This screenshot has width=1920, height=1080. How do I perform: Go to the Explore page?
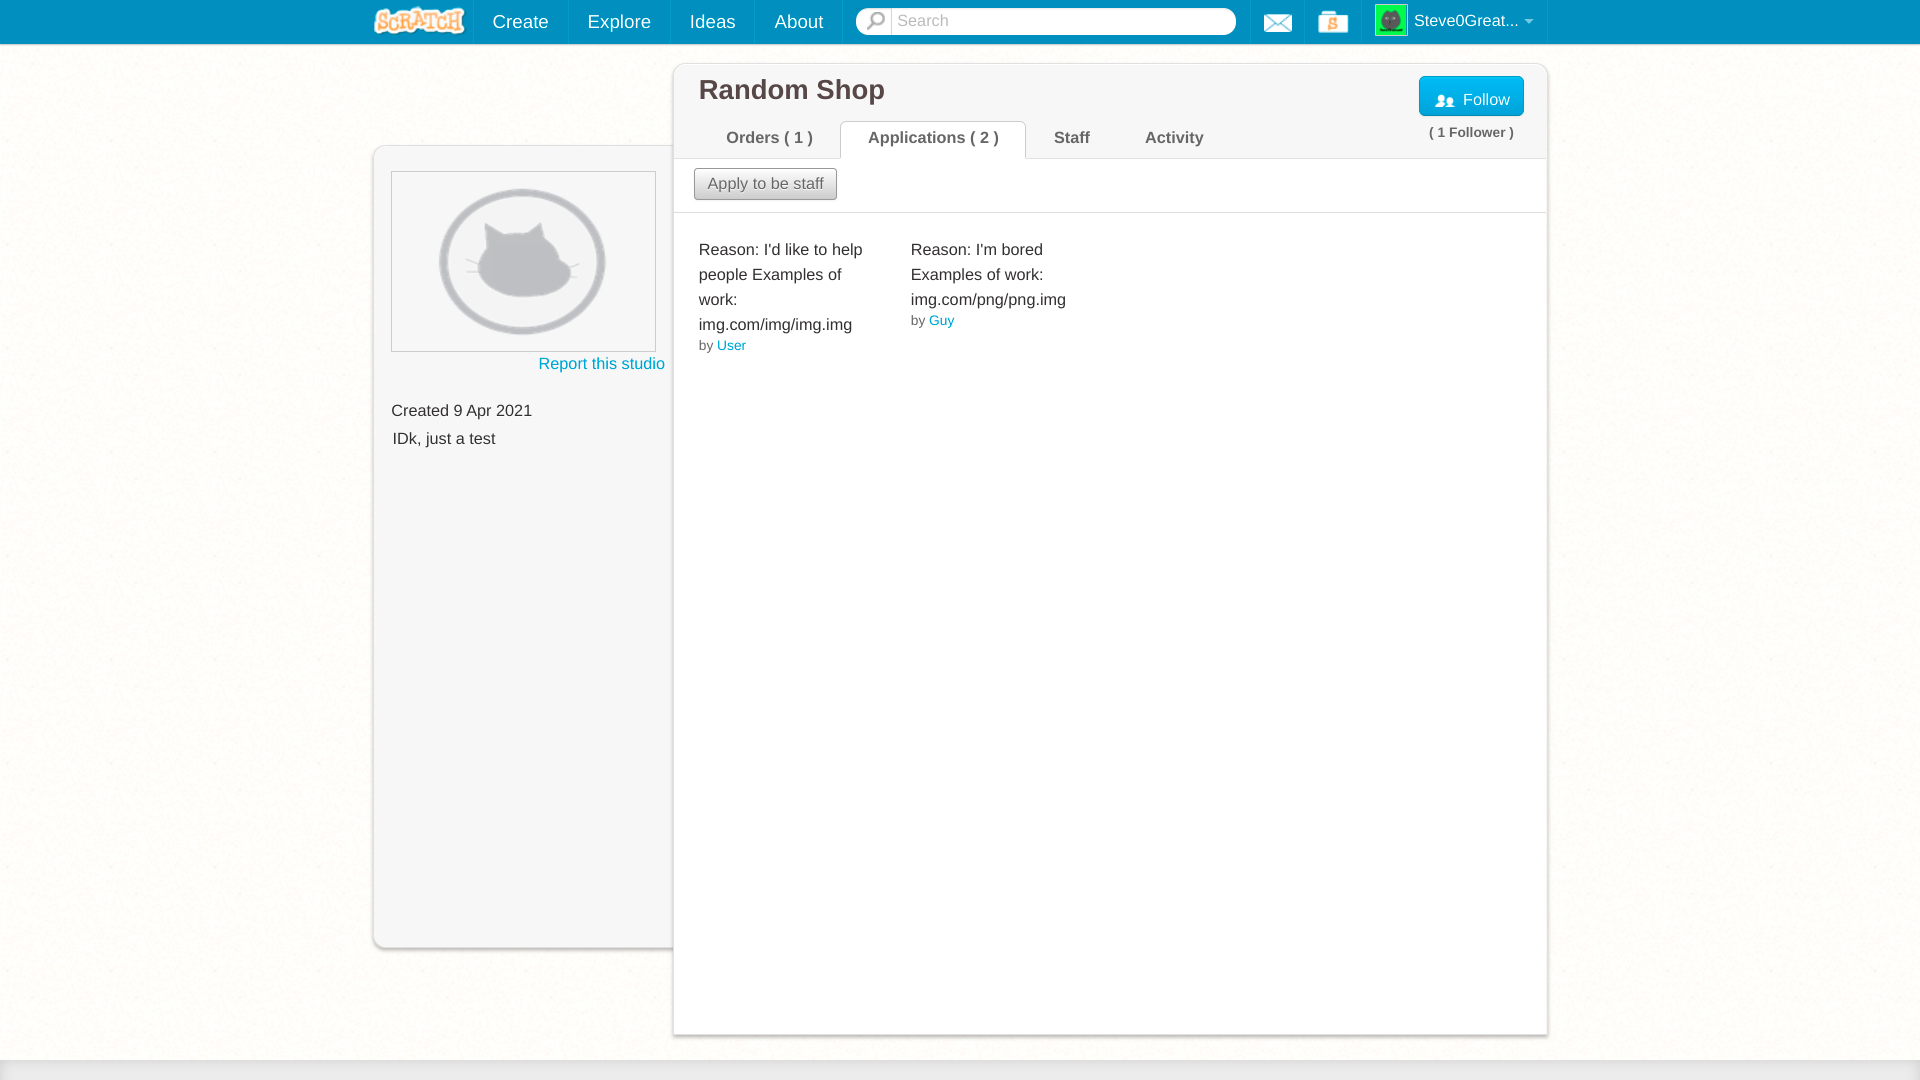click(618, 22)
